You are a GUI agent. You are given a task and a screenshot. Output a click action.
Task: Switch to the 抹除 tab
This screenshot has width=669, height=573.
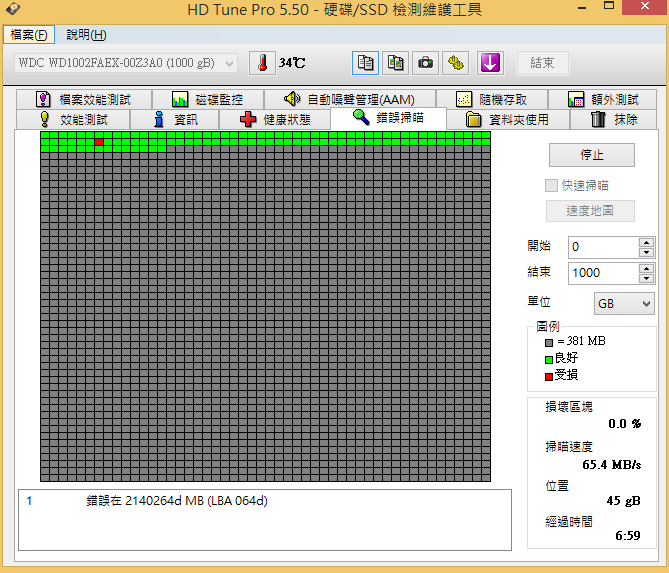coord(614,119)
